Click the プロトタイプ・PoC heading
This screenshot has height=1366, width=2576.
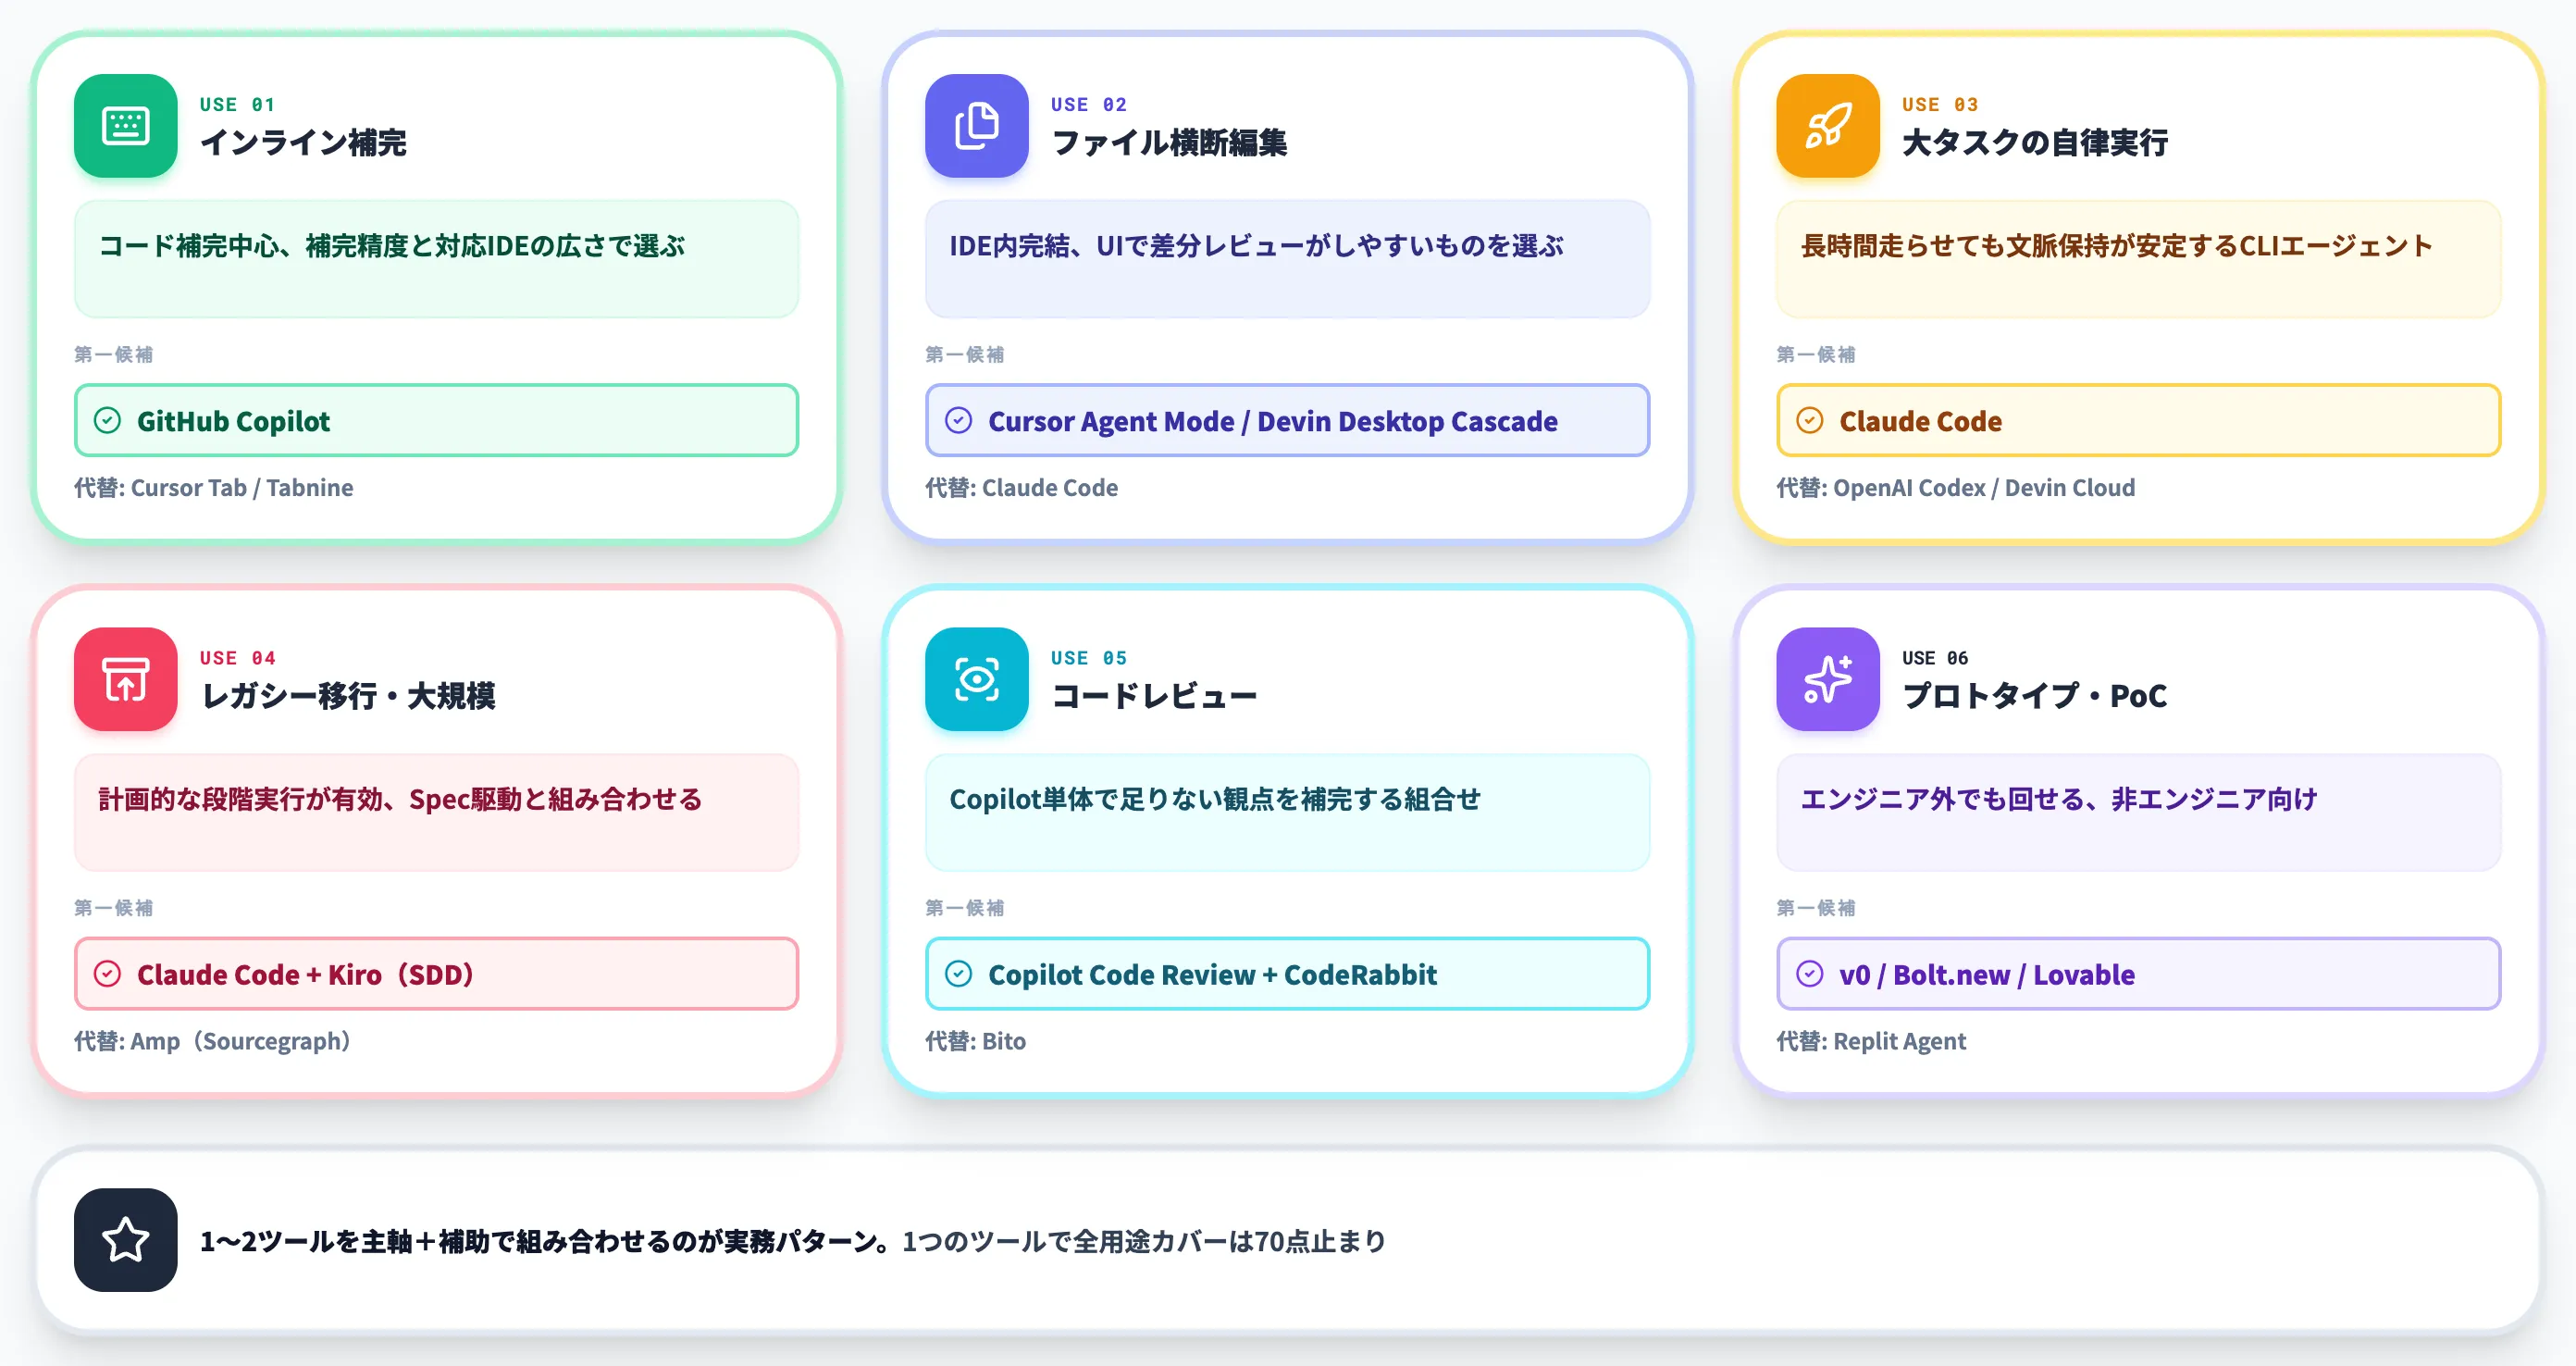click(2034, 695)
